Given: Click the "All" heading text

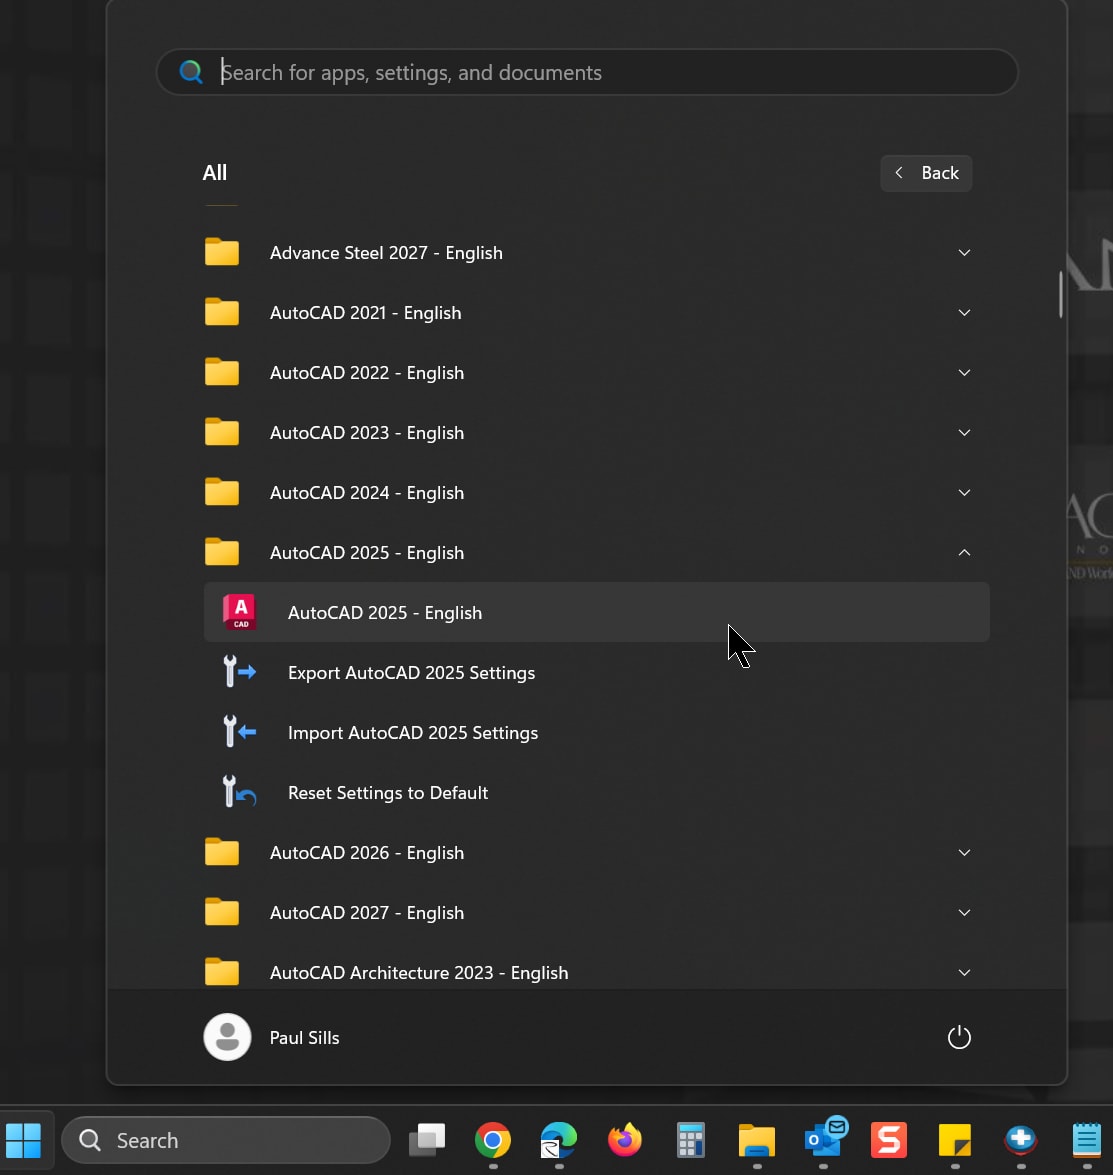Looking at the screenshot, I should click(214, 173).
